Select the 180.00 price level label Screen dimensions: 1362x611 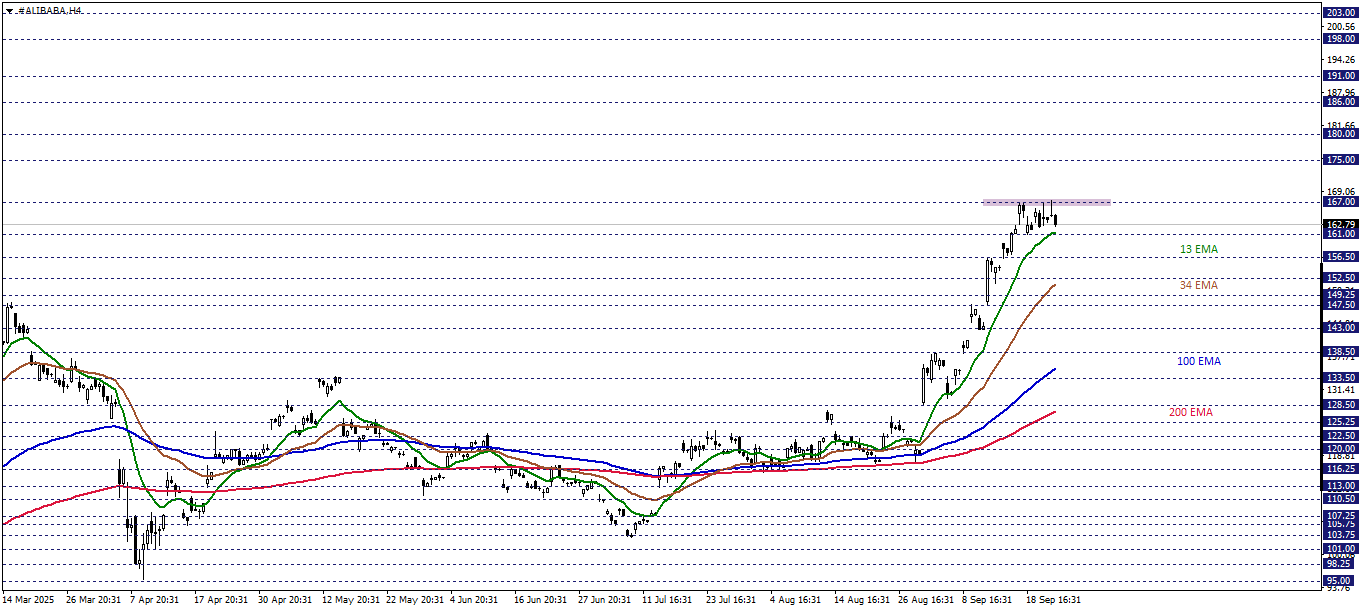[x=1340, y=134]
